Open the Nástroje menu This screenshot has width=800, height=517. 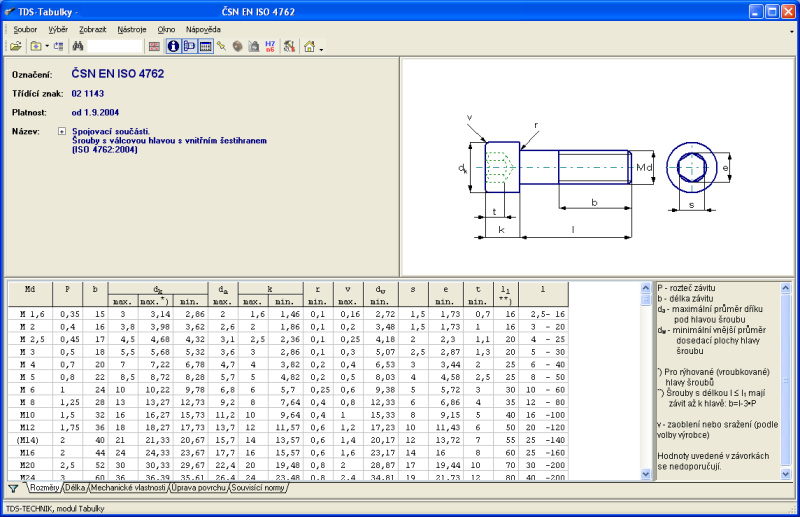pos(132,30)
